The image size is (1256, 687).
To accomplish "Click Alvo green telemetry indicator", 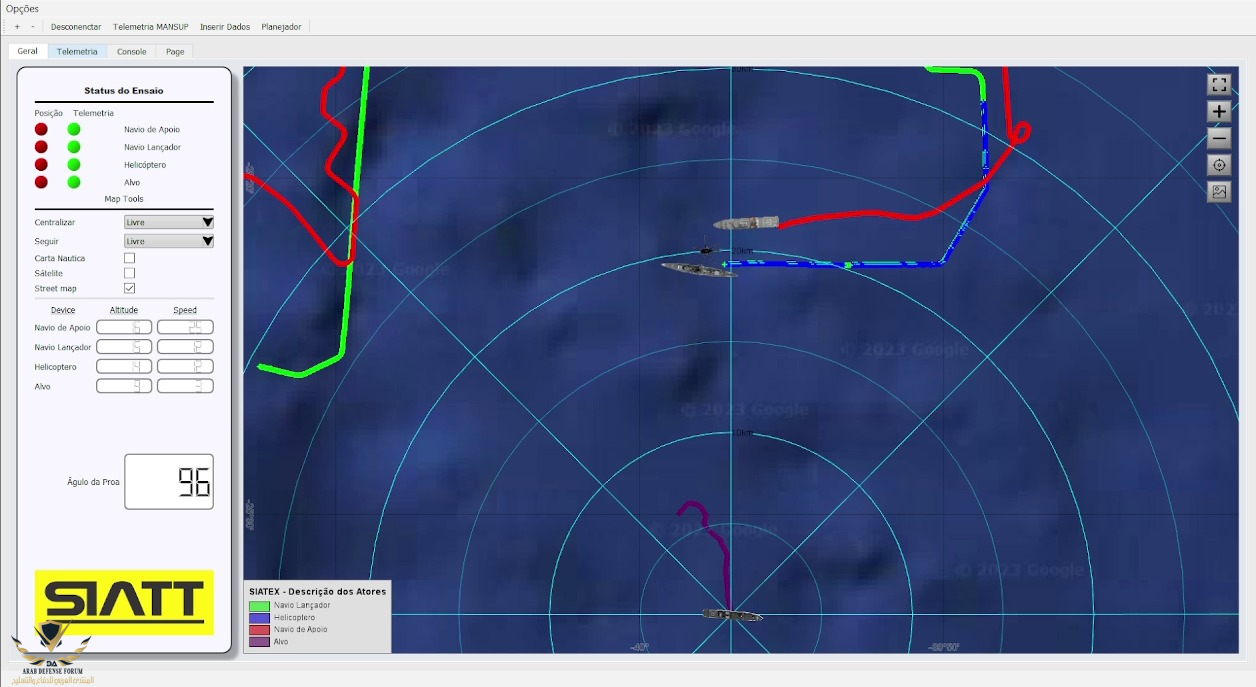I will 74,182.
